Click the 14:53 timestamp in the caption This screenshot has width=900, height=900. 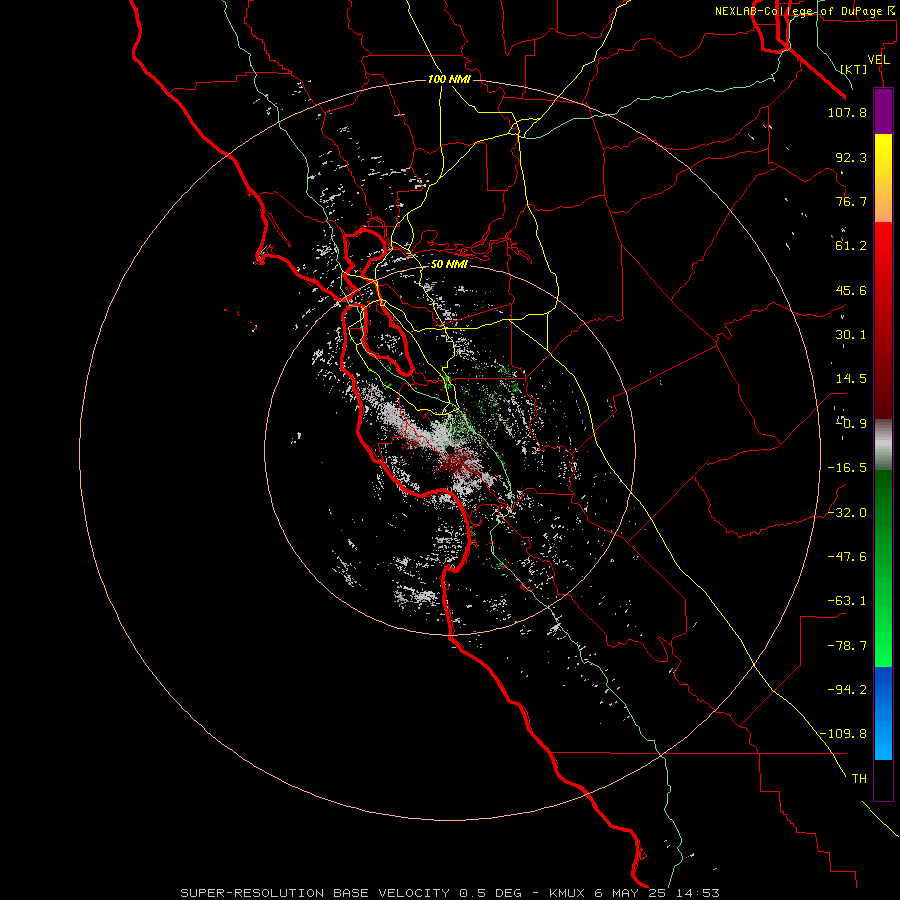tap(698, 893)
